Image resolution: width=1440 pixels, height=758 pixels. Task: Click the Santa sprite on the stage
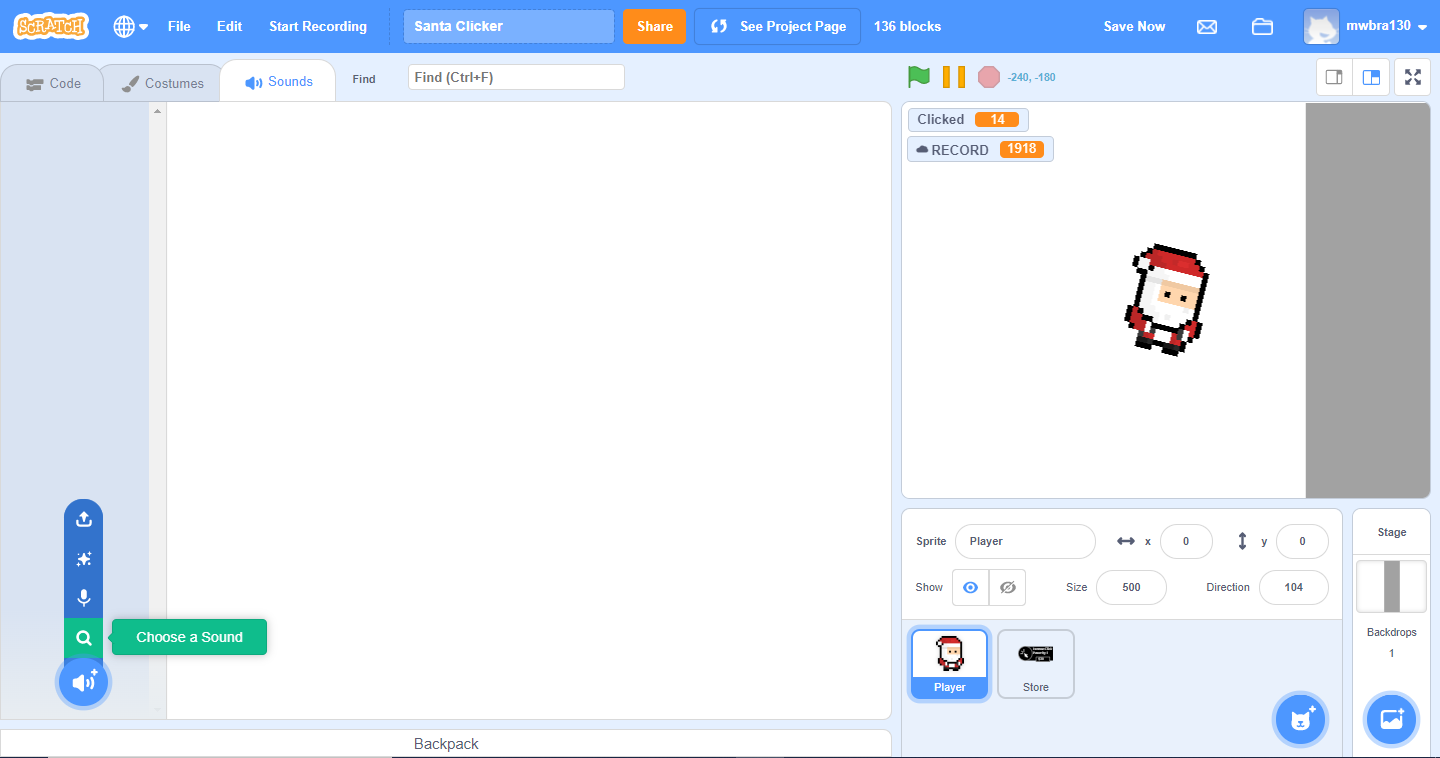click(x=1165, y=299)
